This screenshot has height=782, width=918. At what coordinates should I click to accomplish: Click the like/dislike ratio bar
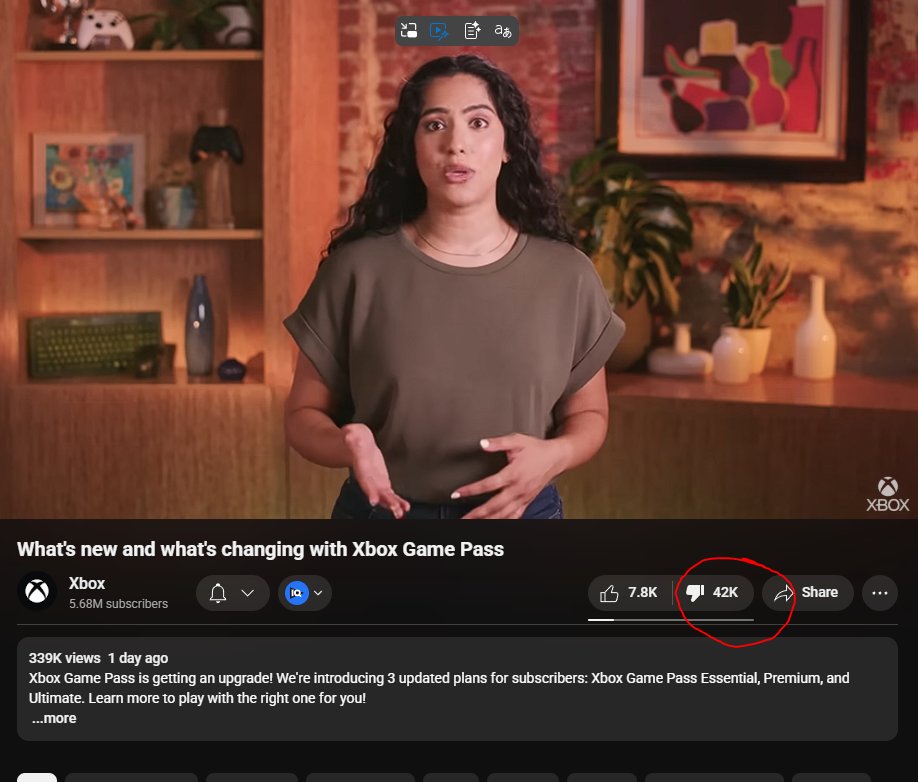click(x=671, y=619)
